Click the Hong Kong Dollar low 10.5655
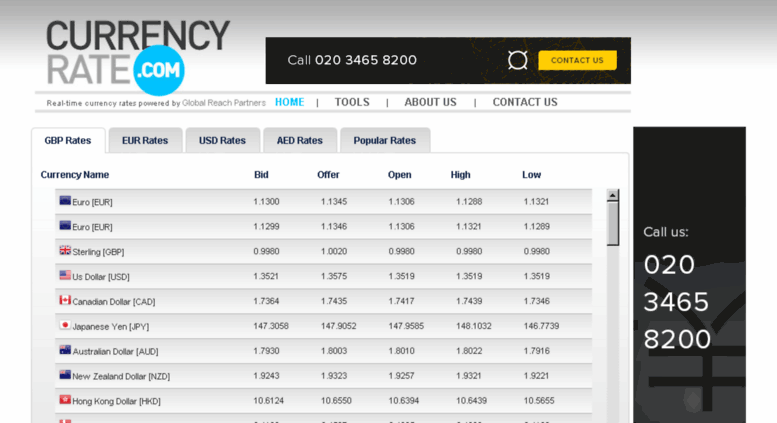 pyautogui.click(x=539, y=400)
